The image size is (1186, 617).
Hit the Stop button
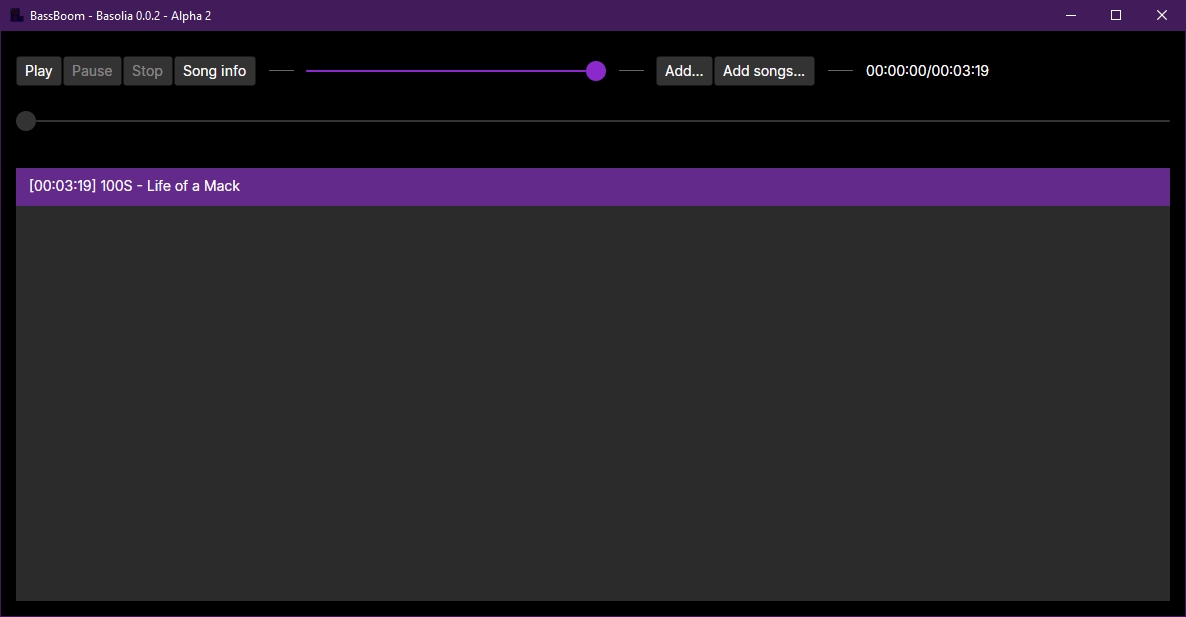coord(147,71)
